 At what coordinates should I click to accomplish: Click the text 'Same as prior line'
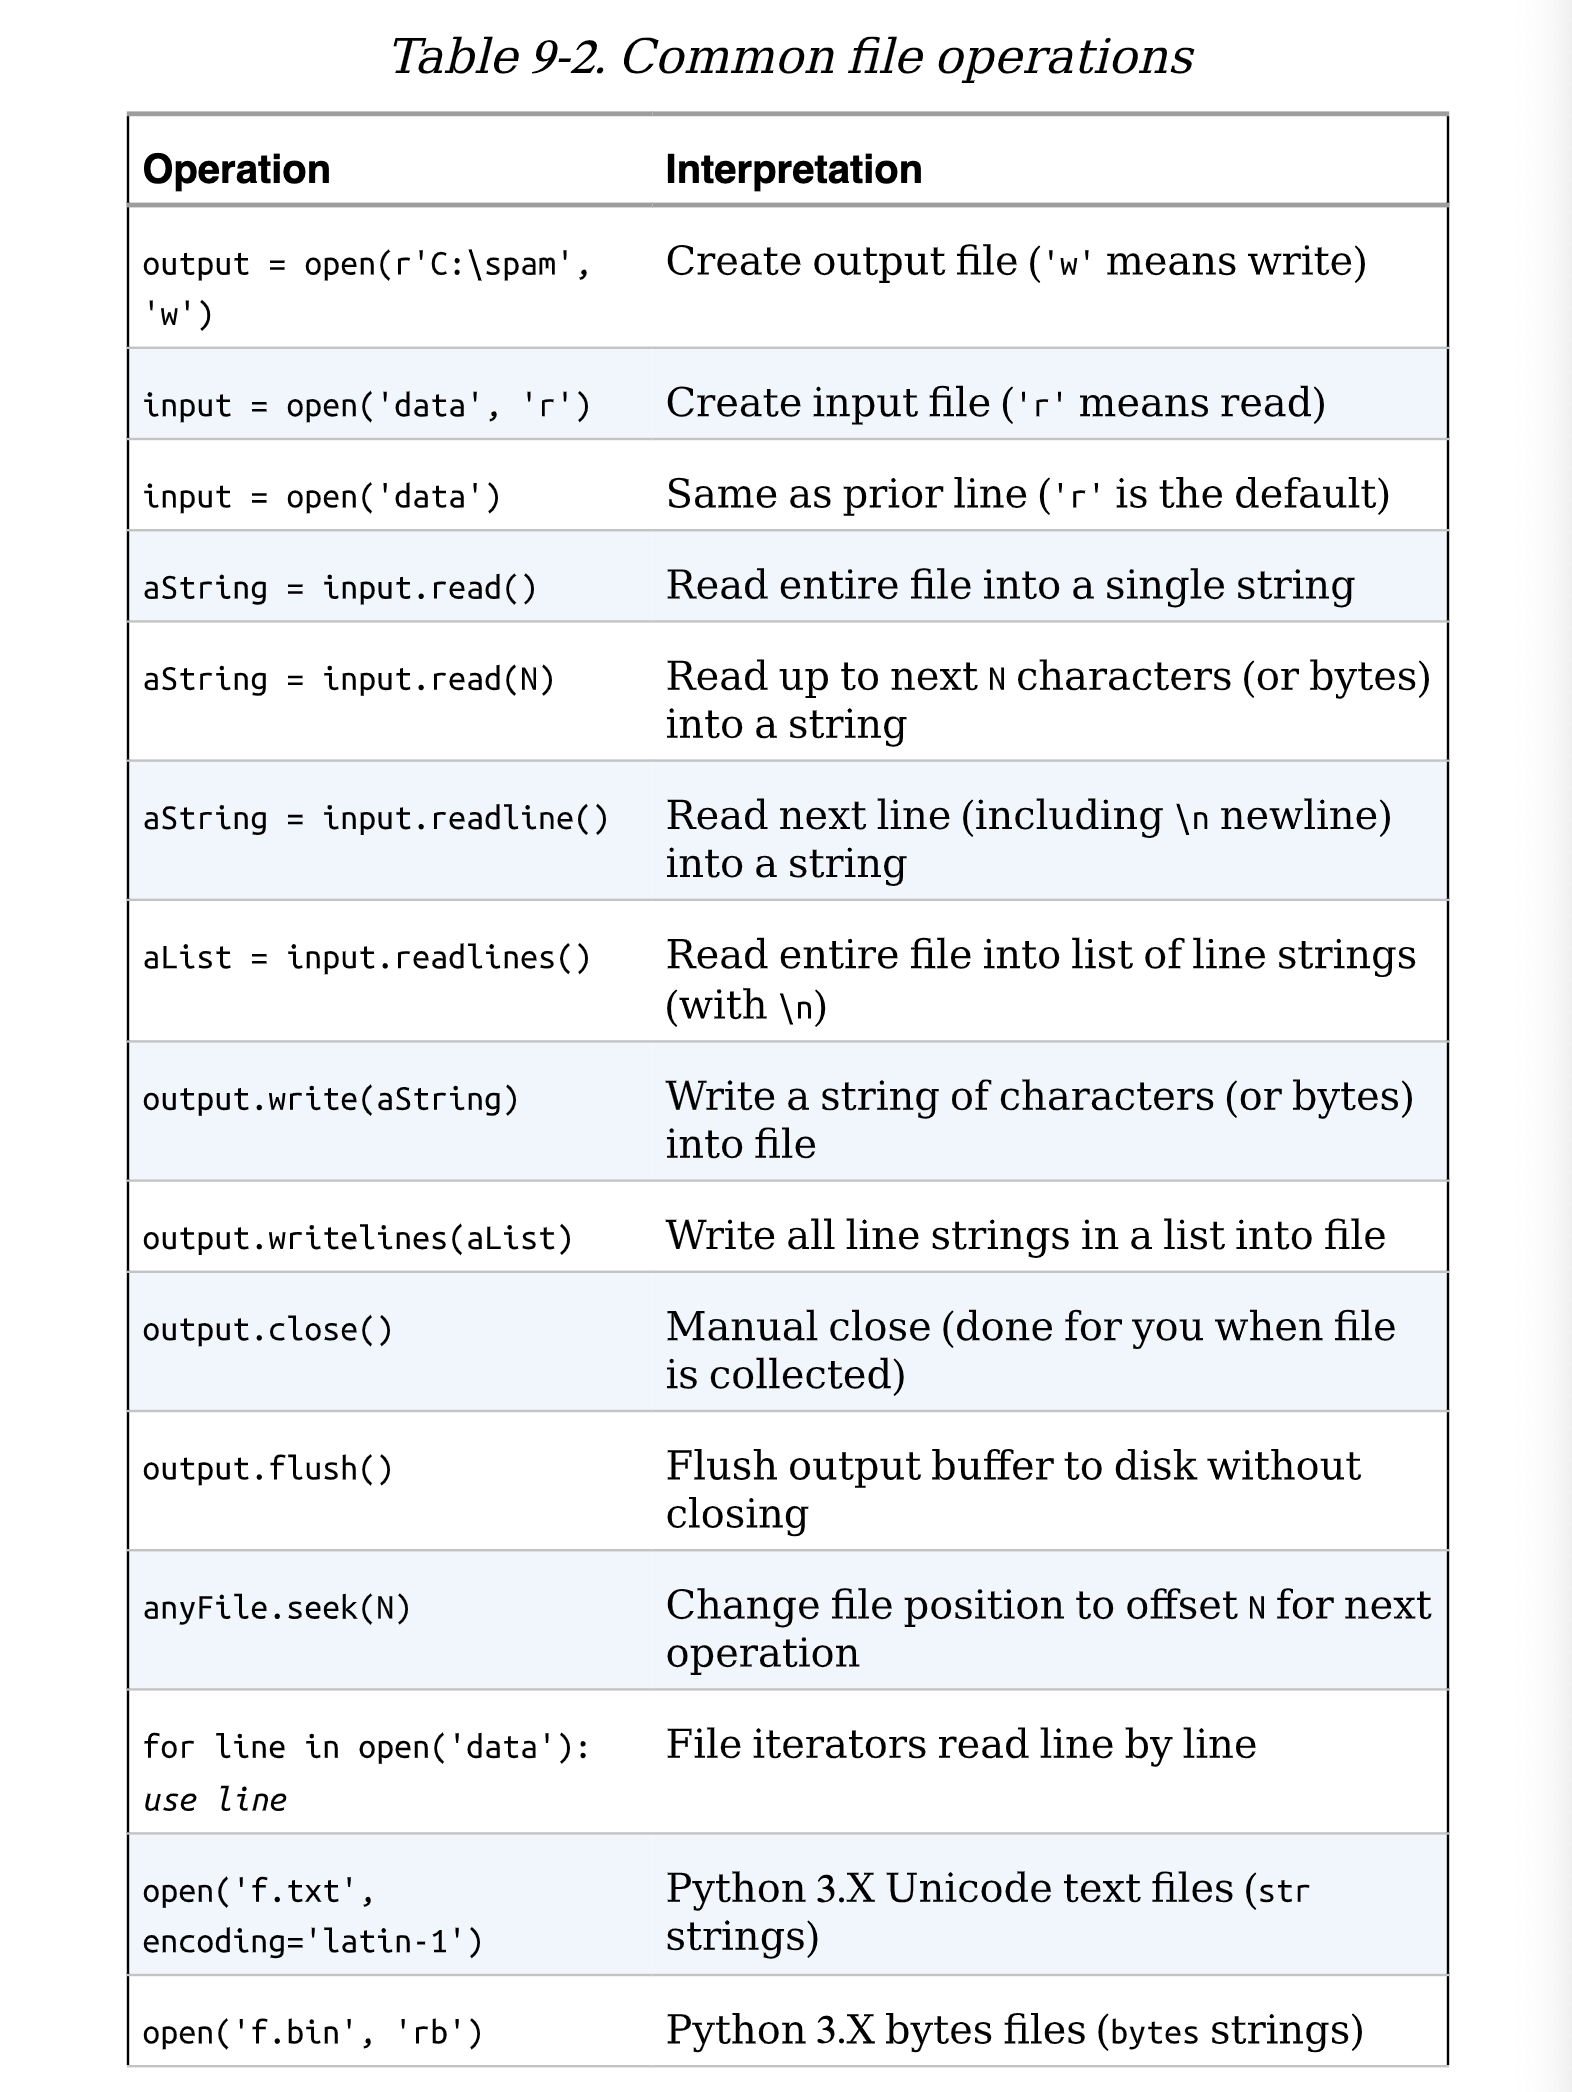pos(847,494)
